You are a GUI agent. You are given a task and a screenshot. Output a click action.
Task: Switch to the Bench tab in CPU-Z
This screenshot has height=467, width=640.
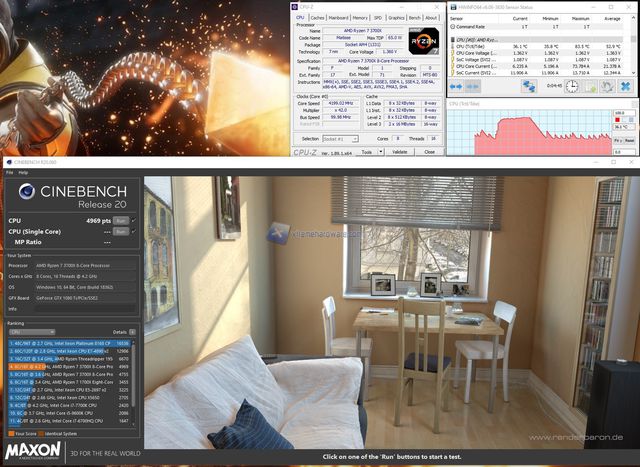coord(413,17)
